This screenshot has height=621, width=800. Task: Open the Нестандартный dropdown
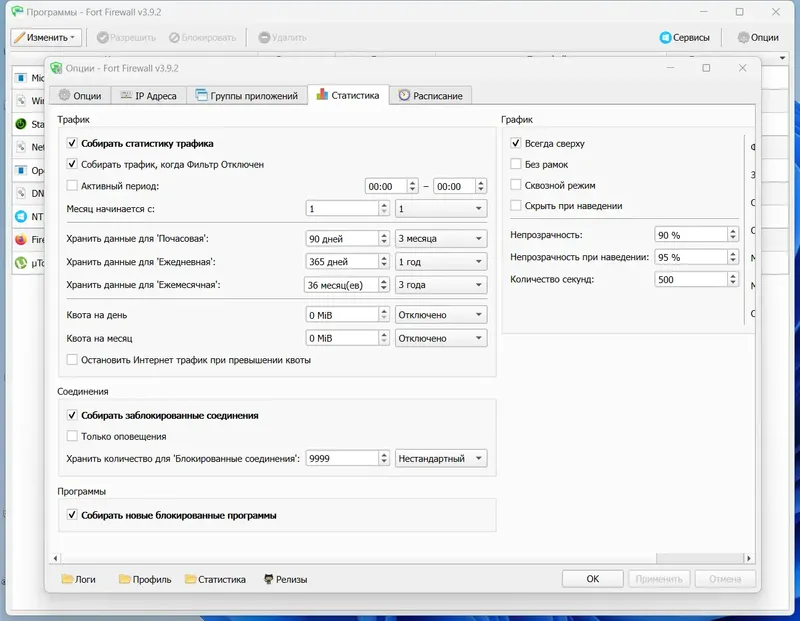[441, 458]
